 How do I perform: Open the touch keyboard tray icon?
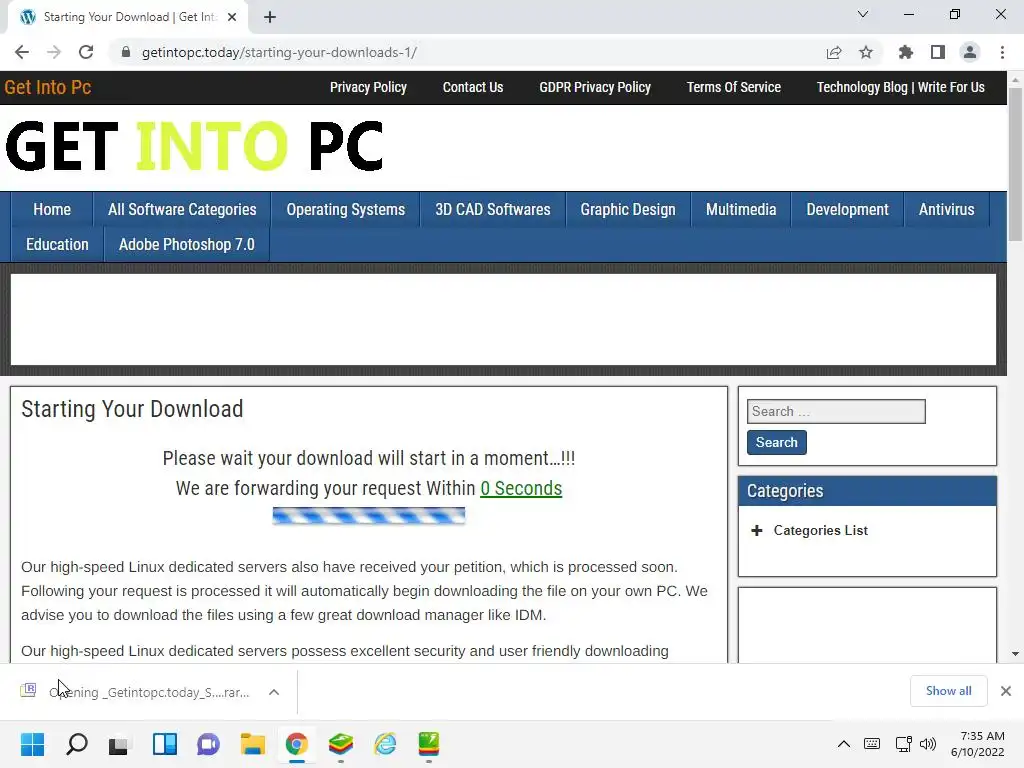coord(872,744)
